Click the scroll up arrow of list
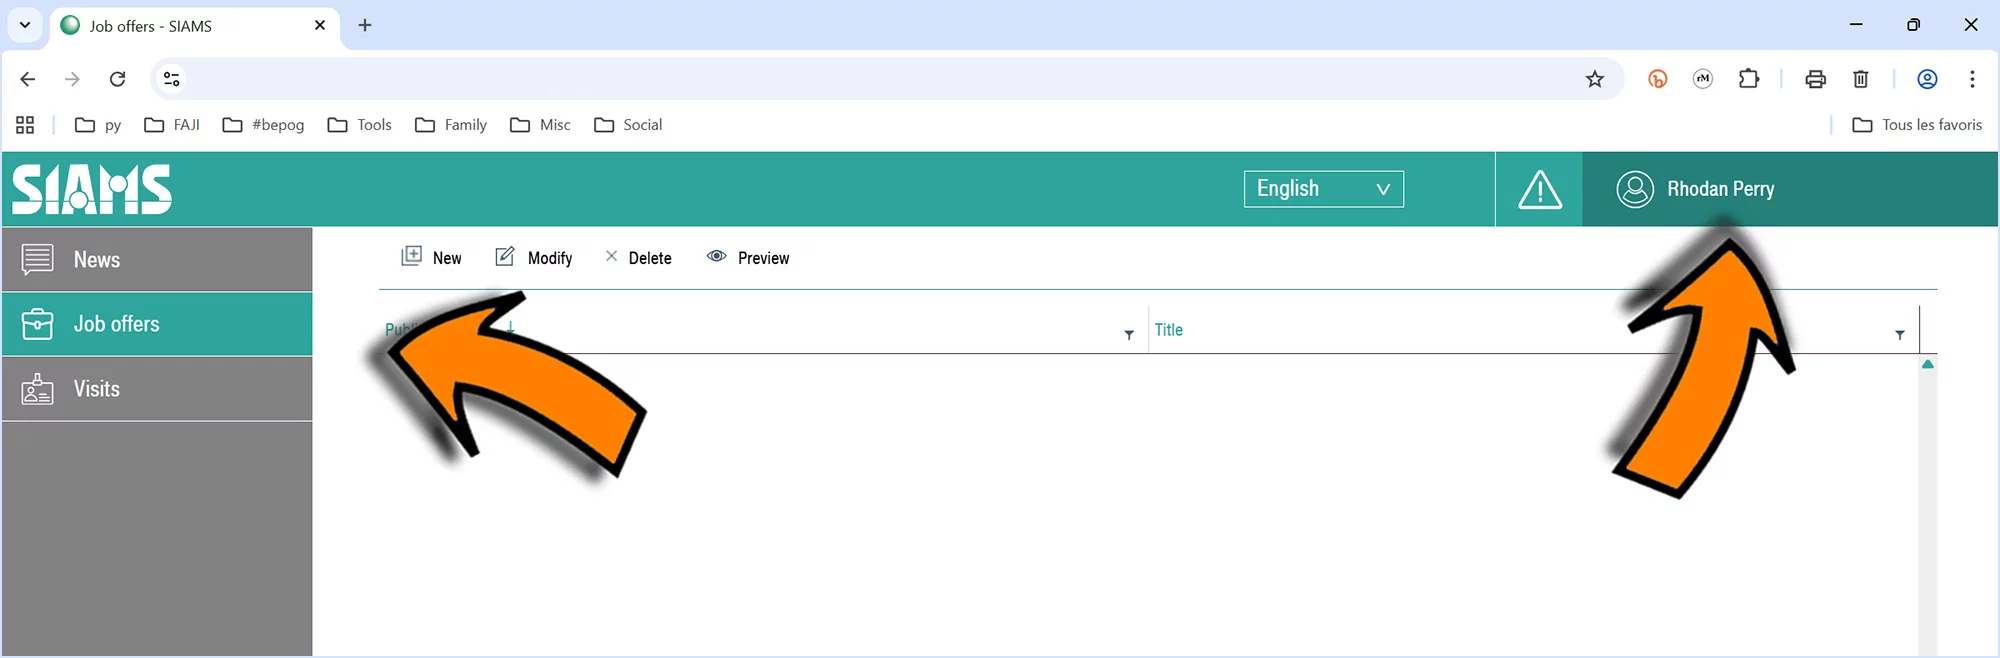Image resolution: width=2000 pixels, height=658 pixels. click(x=1927, y=364)
